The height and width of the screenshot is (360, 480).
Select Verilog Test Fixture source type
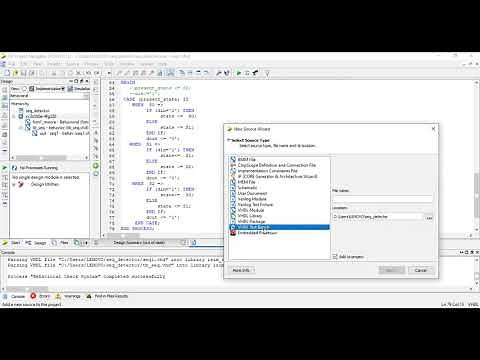click(255, 205)
